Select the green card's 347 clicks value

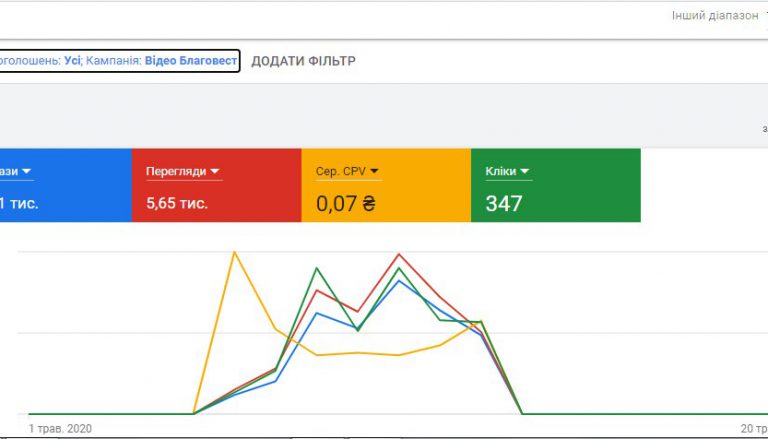click(x=504, y=203)
